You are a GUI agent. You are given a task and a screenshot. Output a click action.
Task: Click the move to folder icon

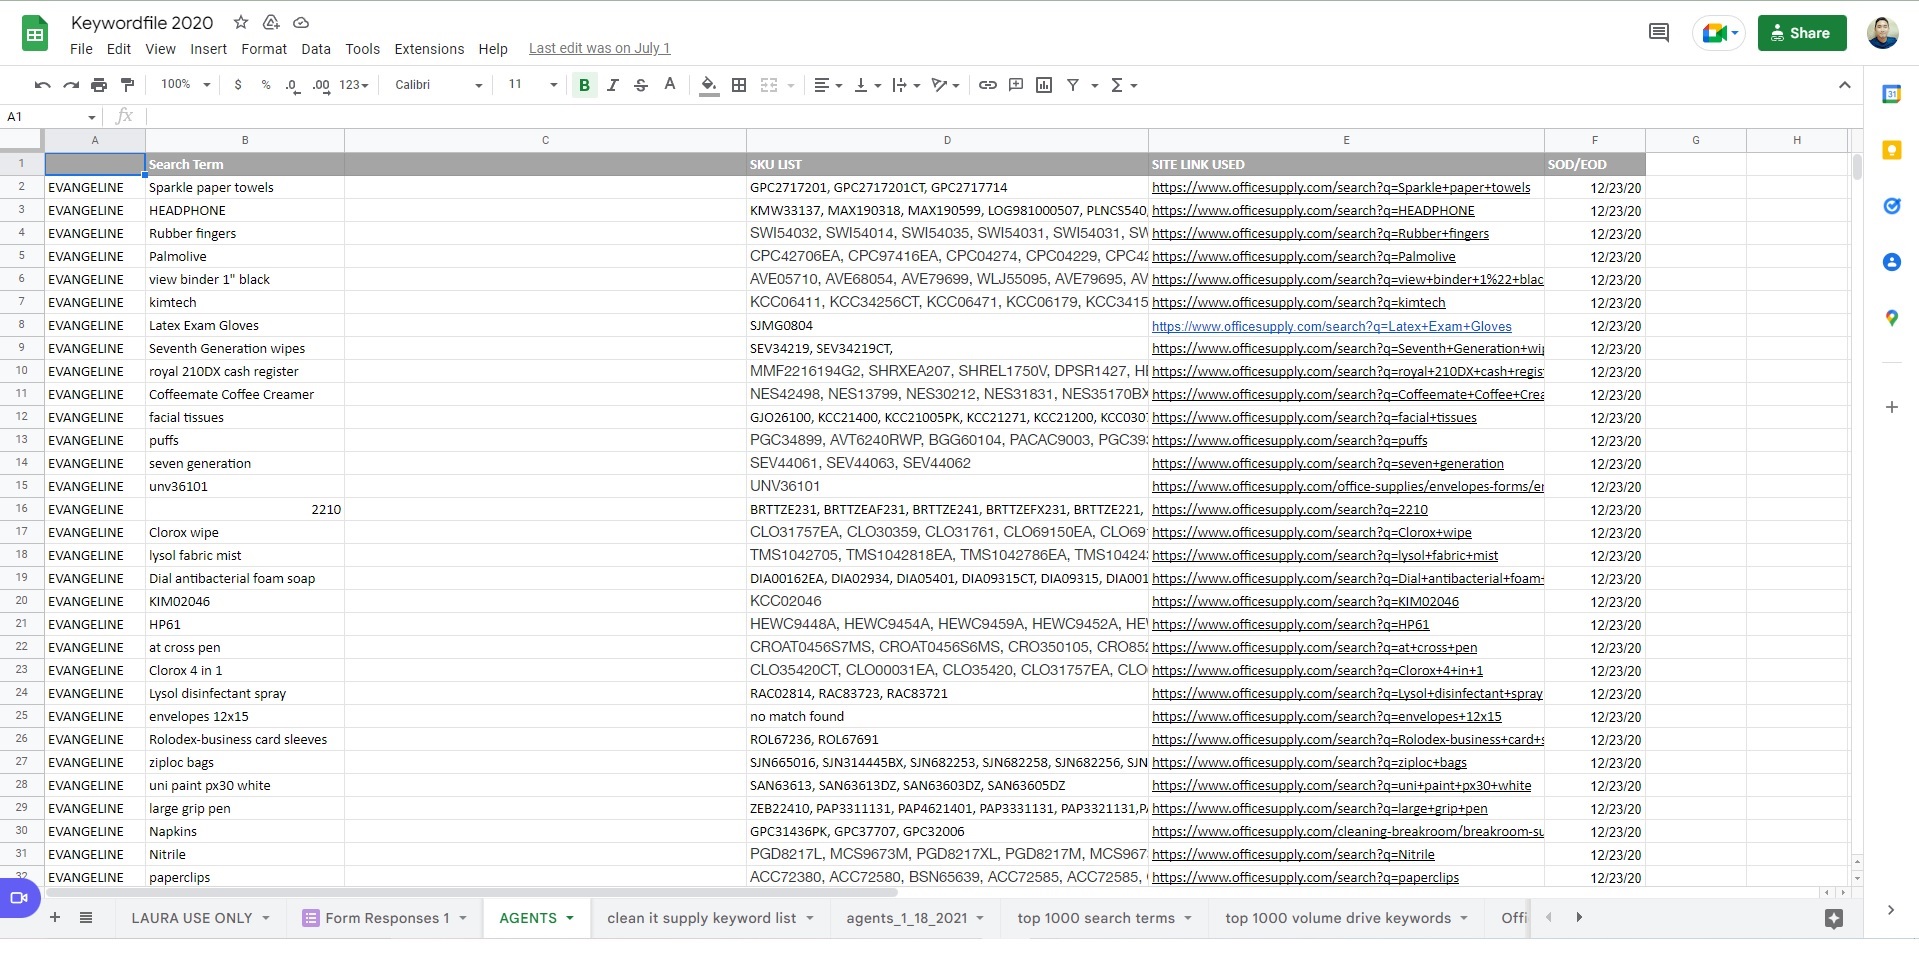271,22
